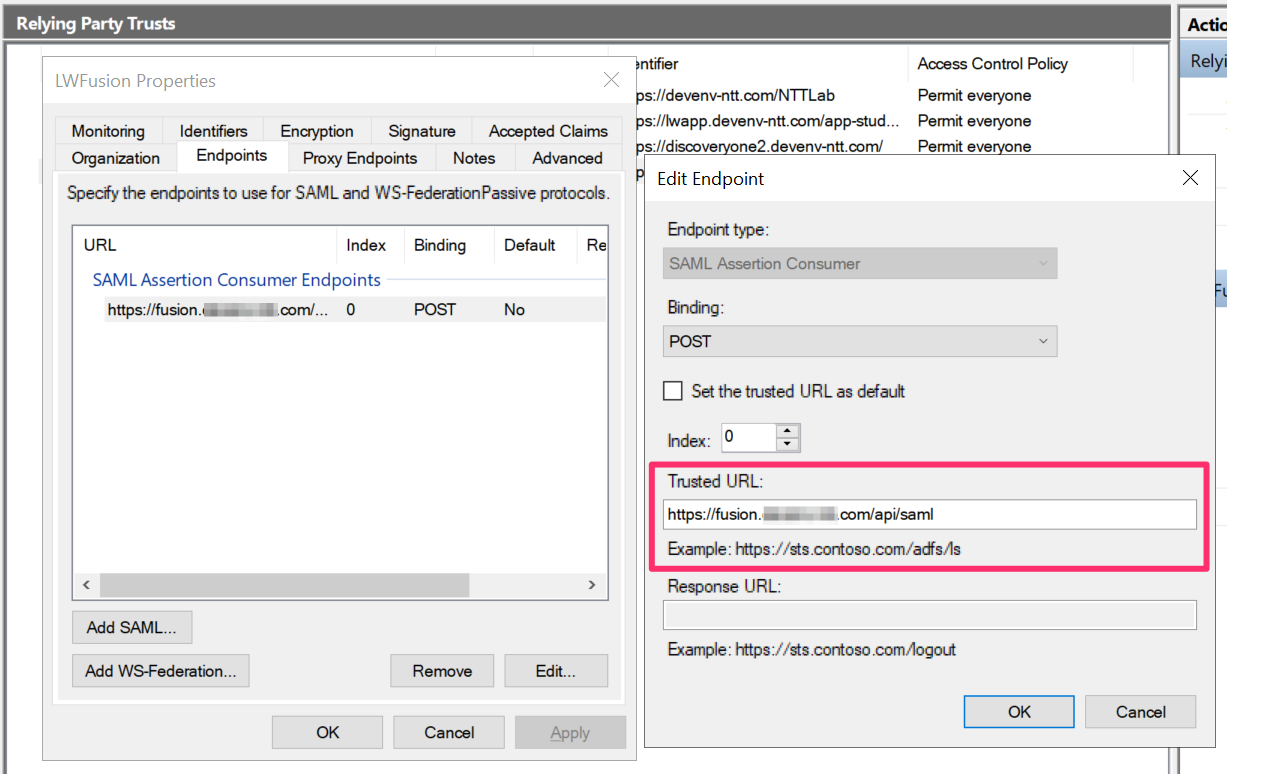Click OK in Edit Endpoint dialog

point(1019,712)
